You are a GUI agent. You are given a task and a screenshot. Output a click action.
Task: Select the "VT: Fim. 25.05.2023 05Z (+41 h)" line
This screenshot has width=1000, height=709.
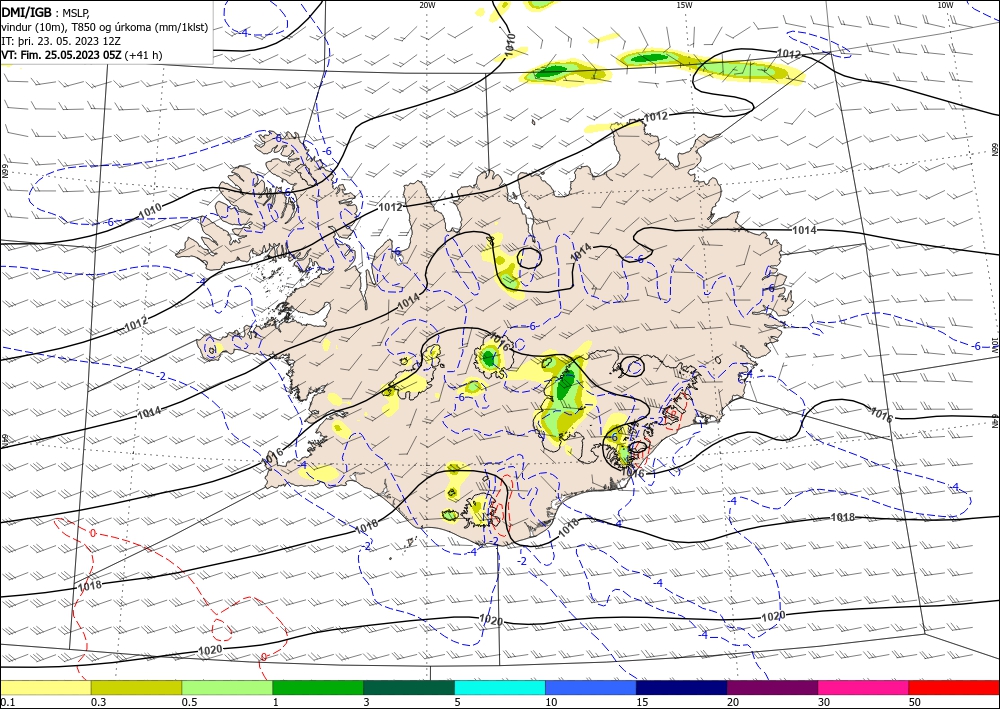click(82, 55)
